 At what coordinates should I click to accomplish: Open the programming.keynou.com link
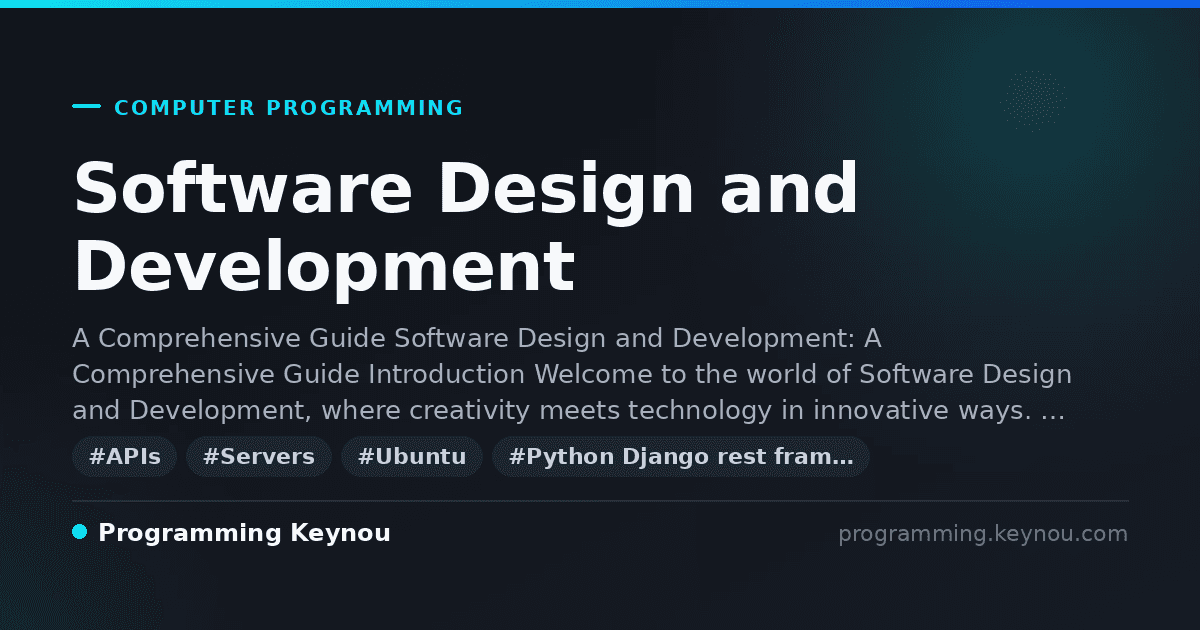coord(983,534)
